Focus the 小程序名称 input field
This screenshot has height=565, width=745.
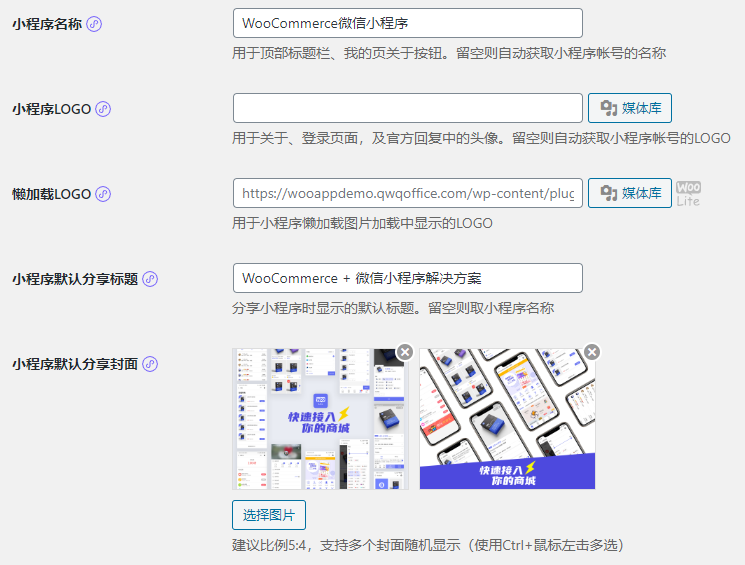[408, 23]
